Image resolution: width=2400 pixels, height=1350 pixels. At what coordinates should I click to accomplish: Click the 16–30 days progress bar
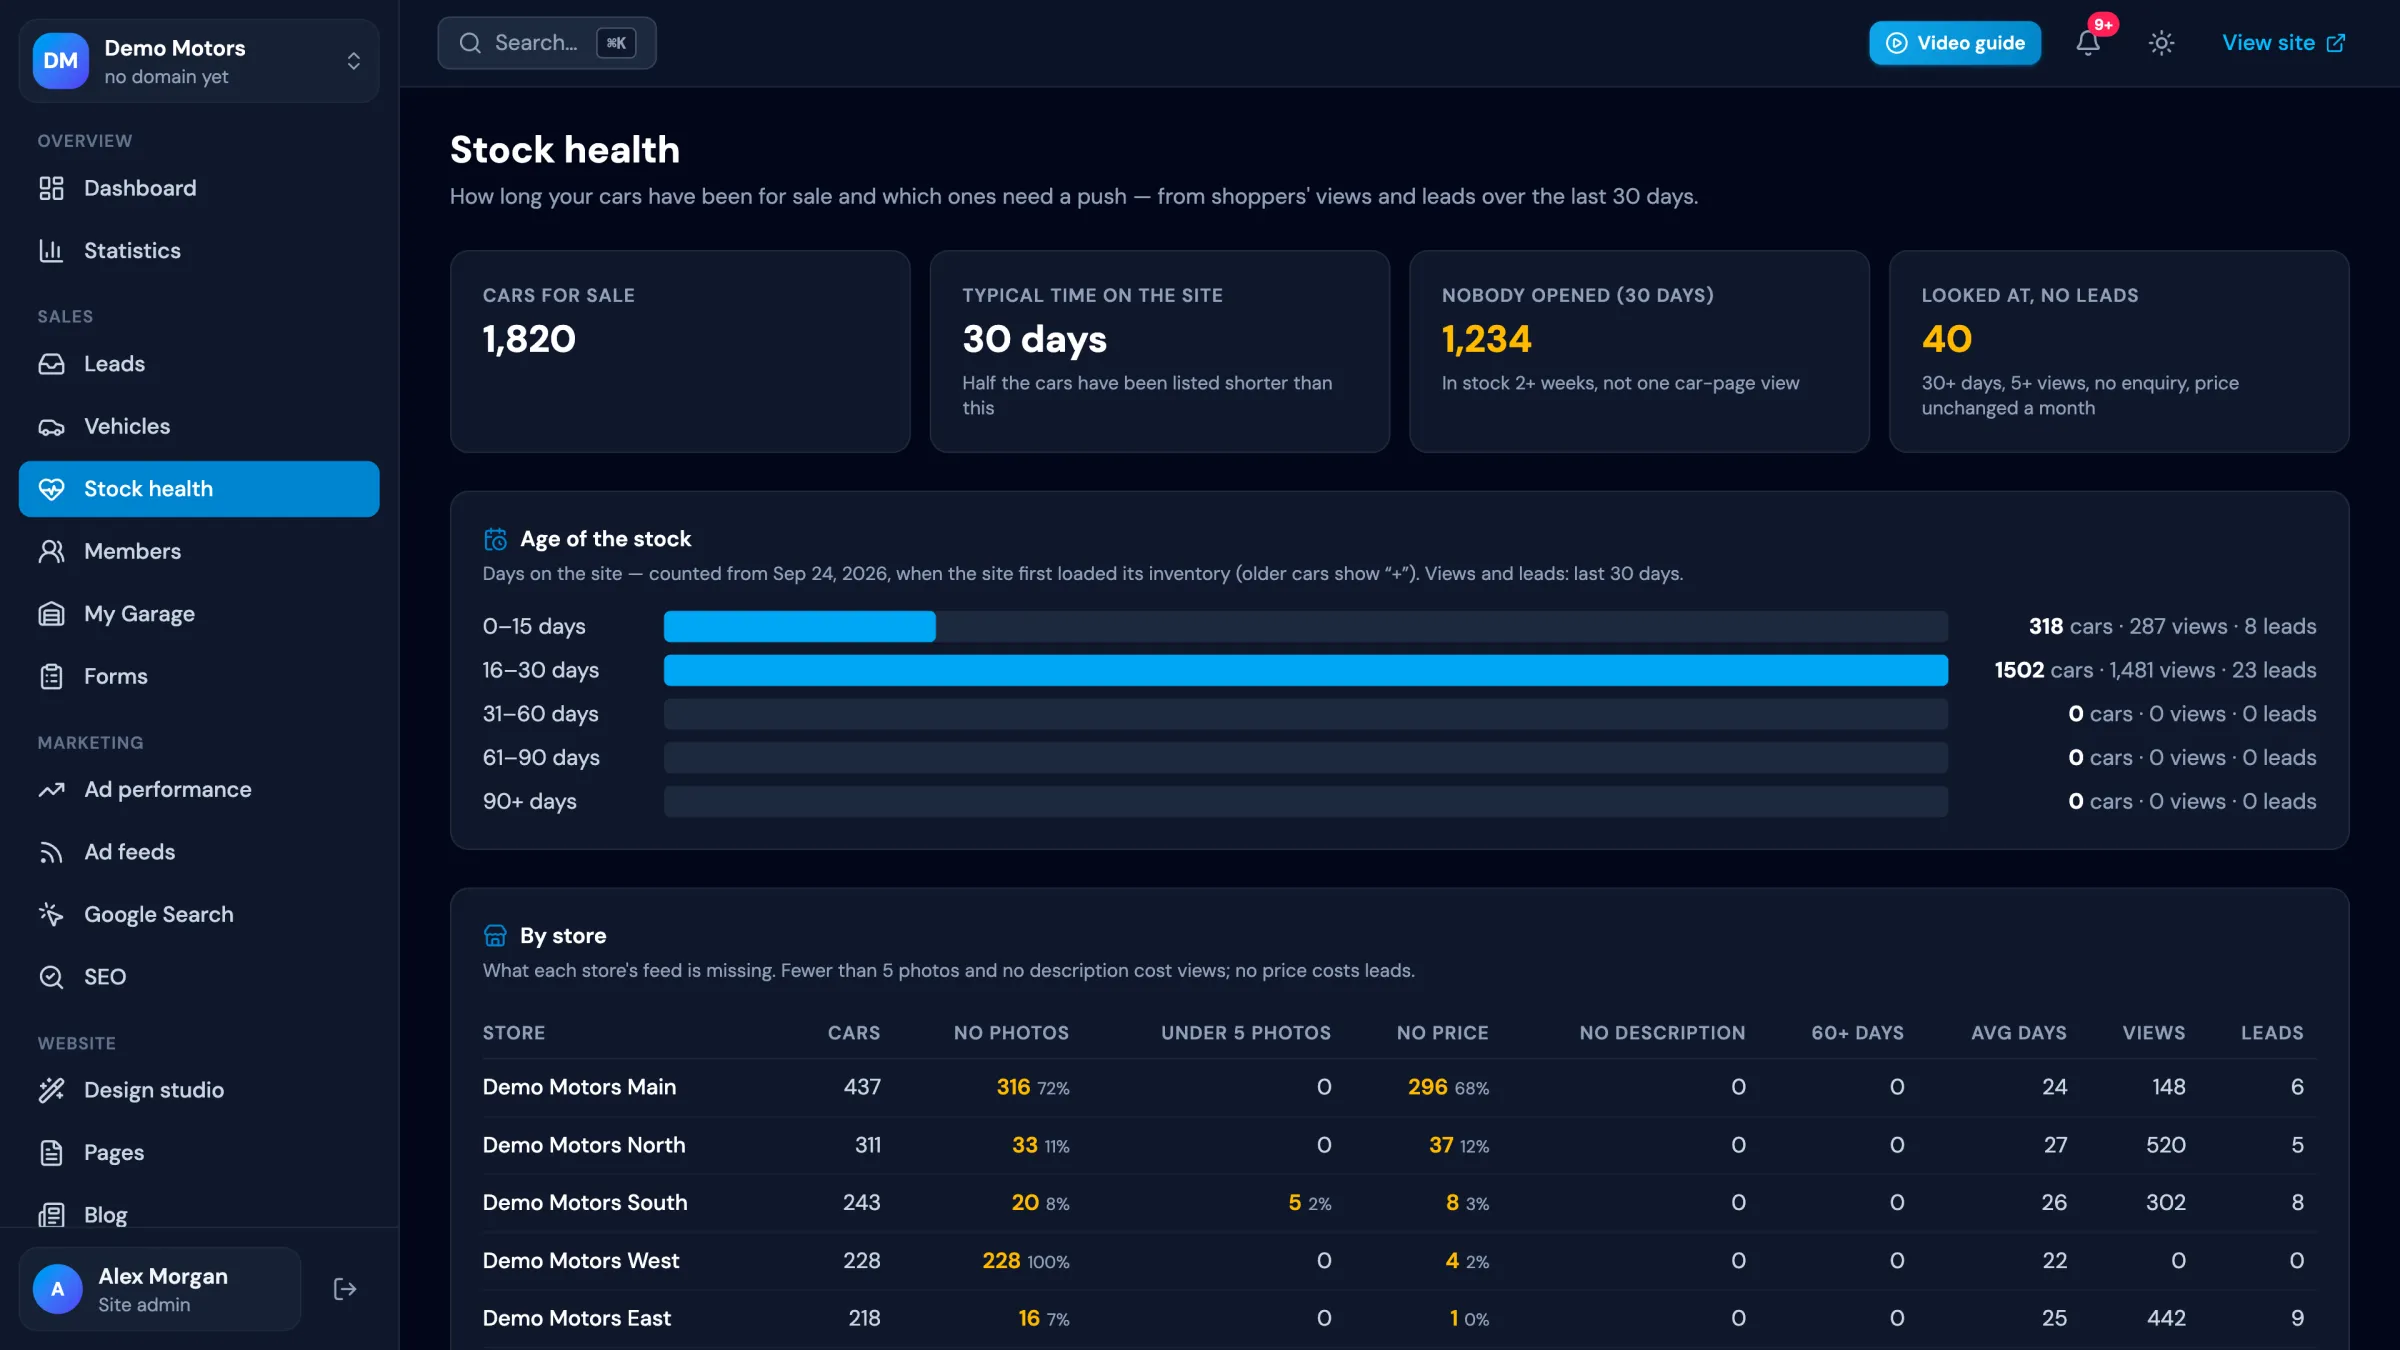(x=1305, y=670)
